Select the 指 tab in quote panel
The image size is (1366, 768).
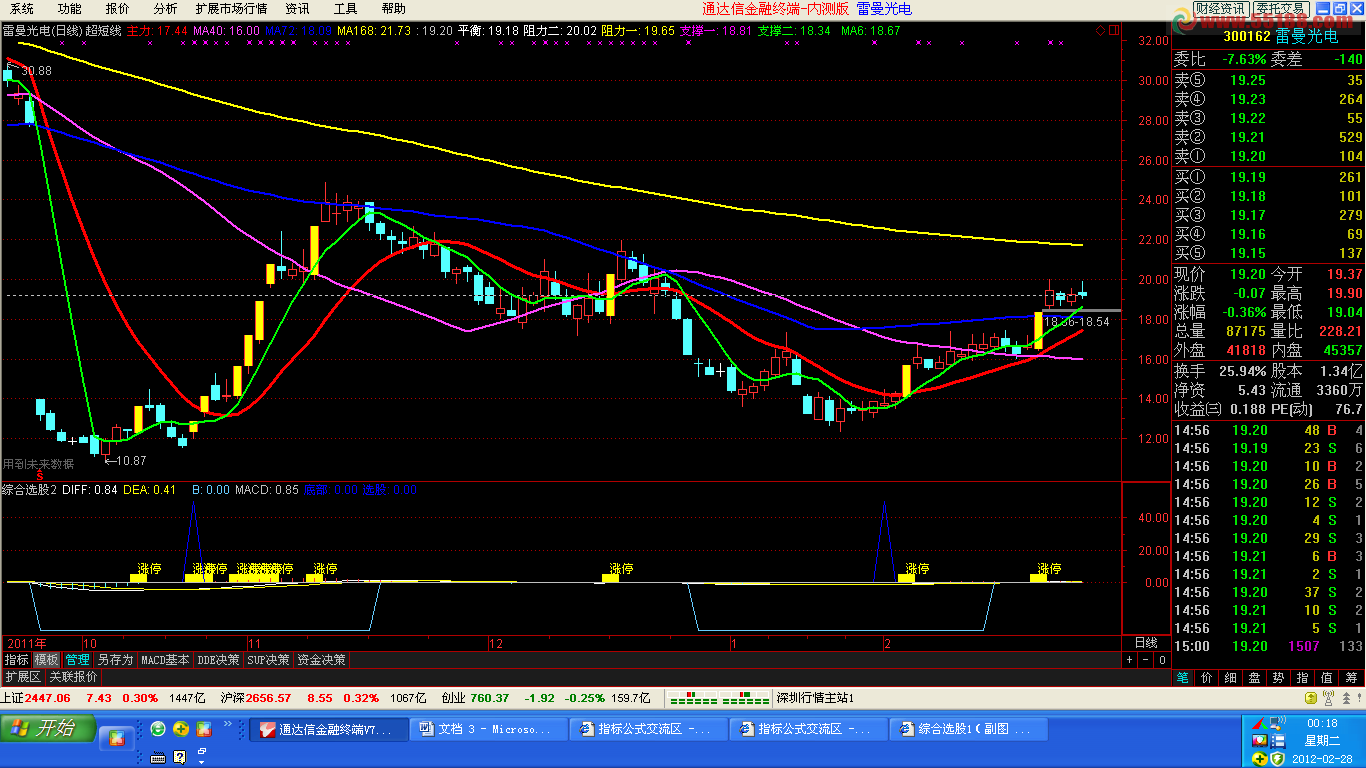[x=1303, y=677]
